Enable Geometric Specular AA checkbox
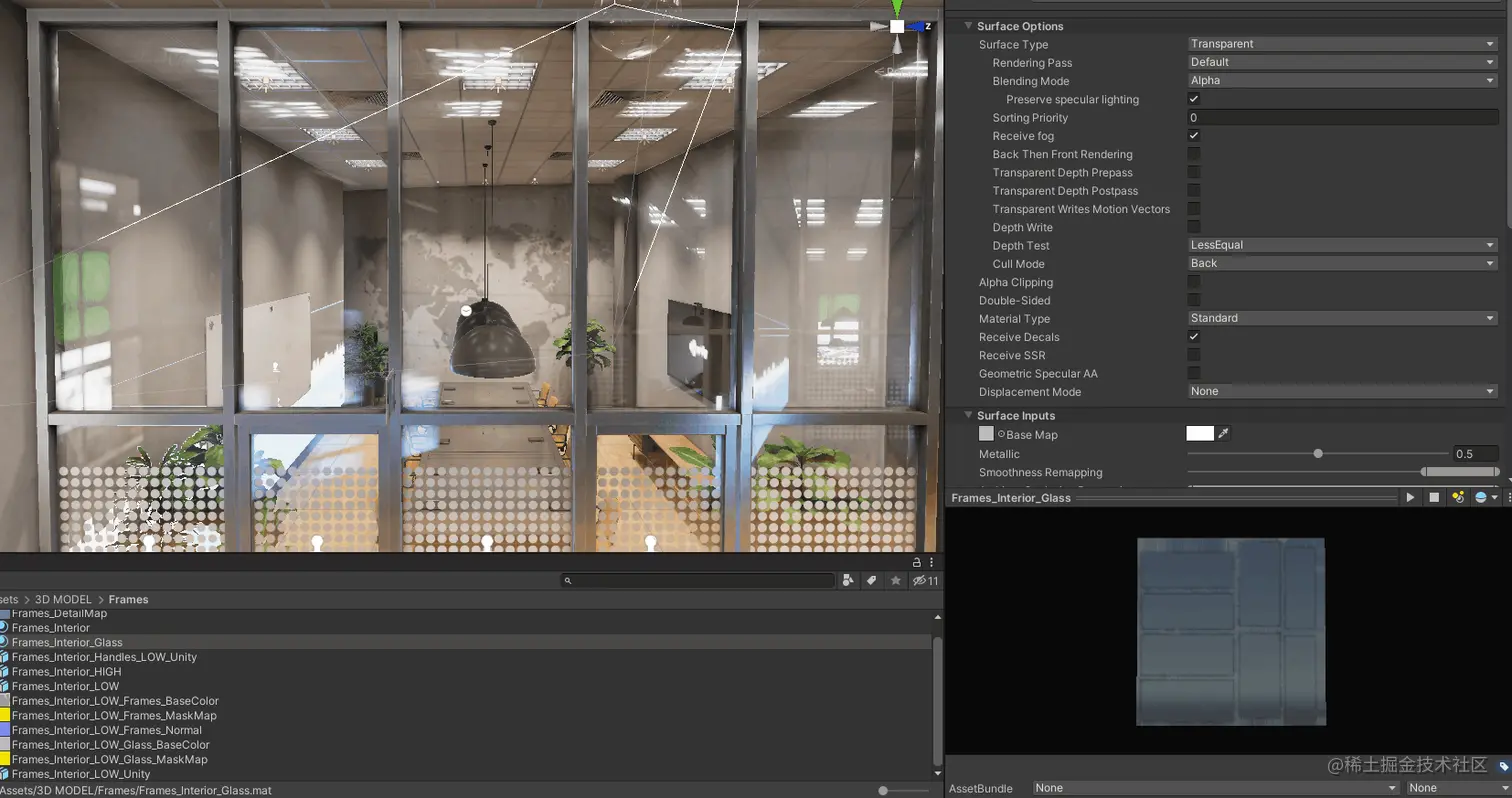Viewport: 1512px width, 798px height. [x=1193, y=373]
